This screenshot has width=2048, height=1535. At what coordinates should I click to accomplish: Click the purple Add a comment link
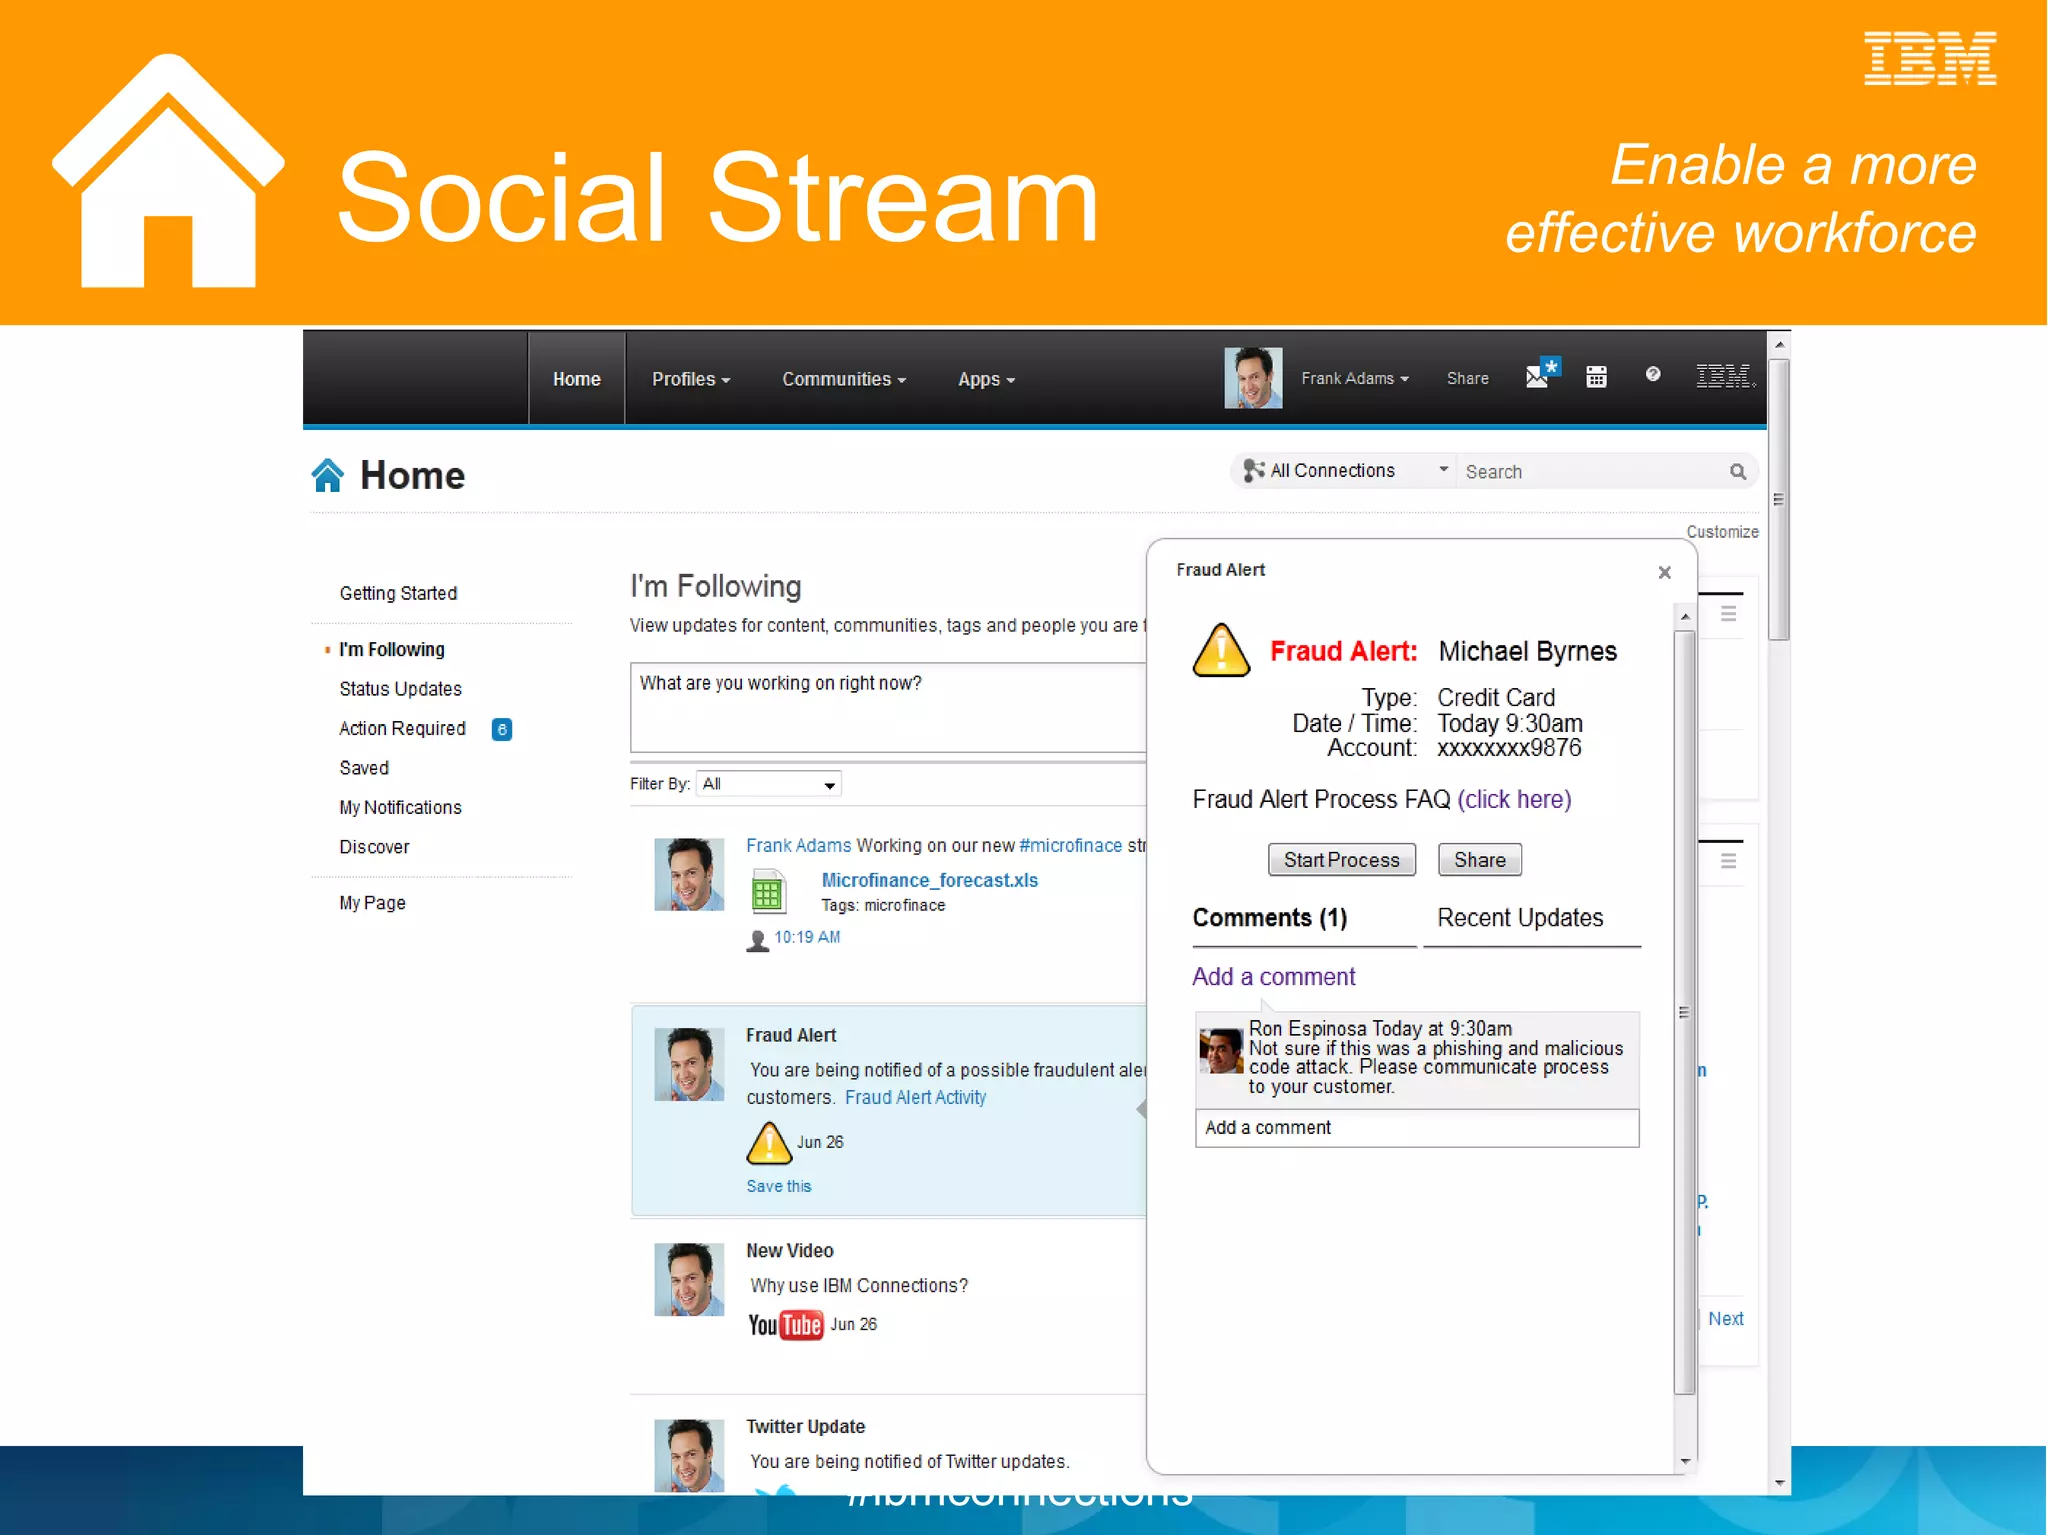pyautogui.click(x=1273, y=977)
